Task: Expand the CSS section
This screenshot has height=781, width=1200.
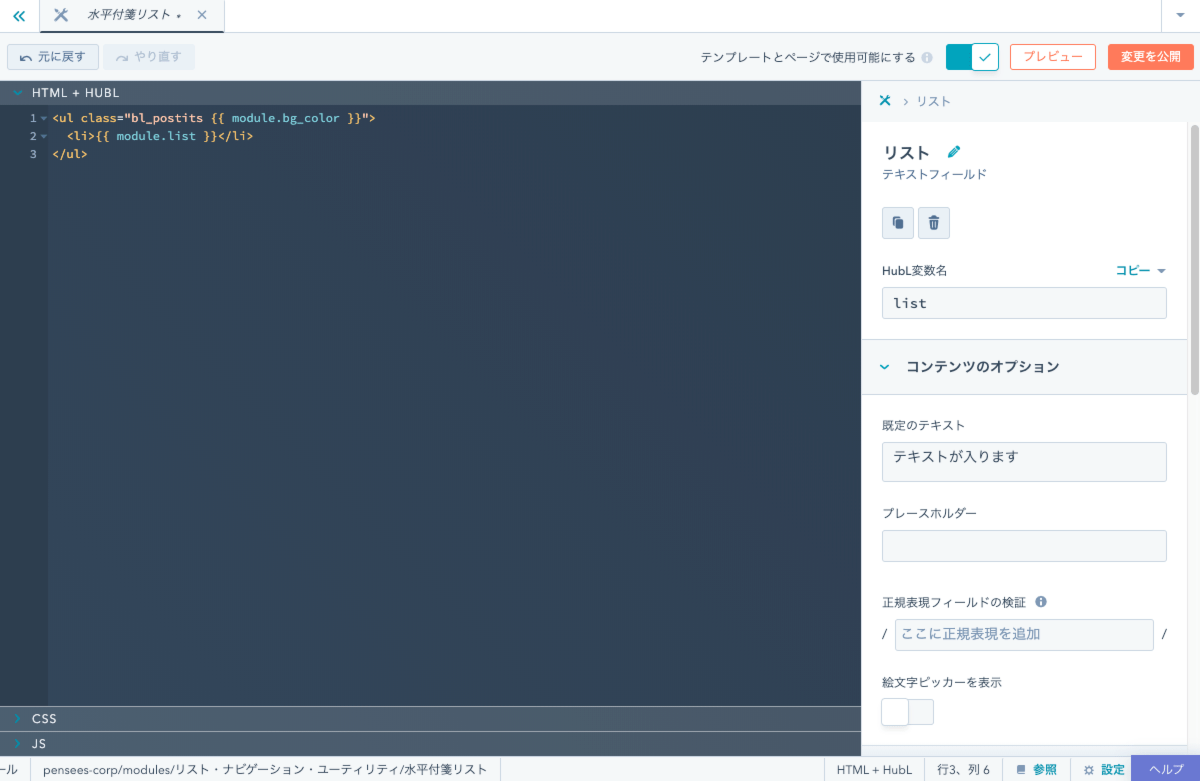Action: (x=44, y=719)
